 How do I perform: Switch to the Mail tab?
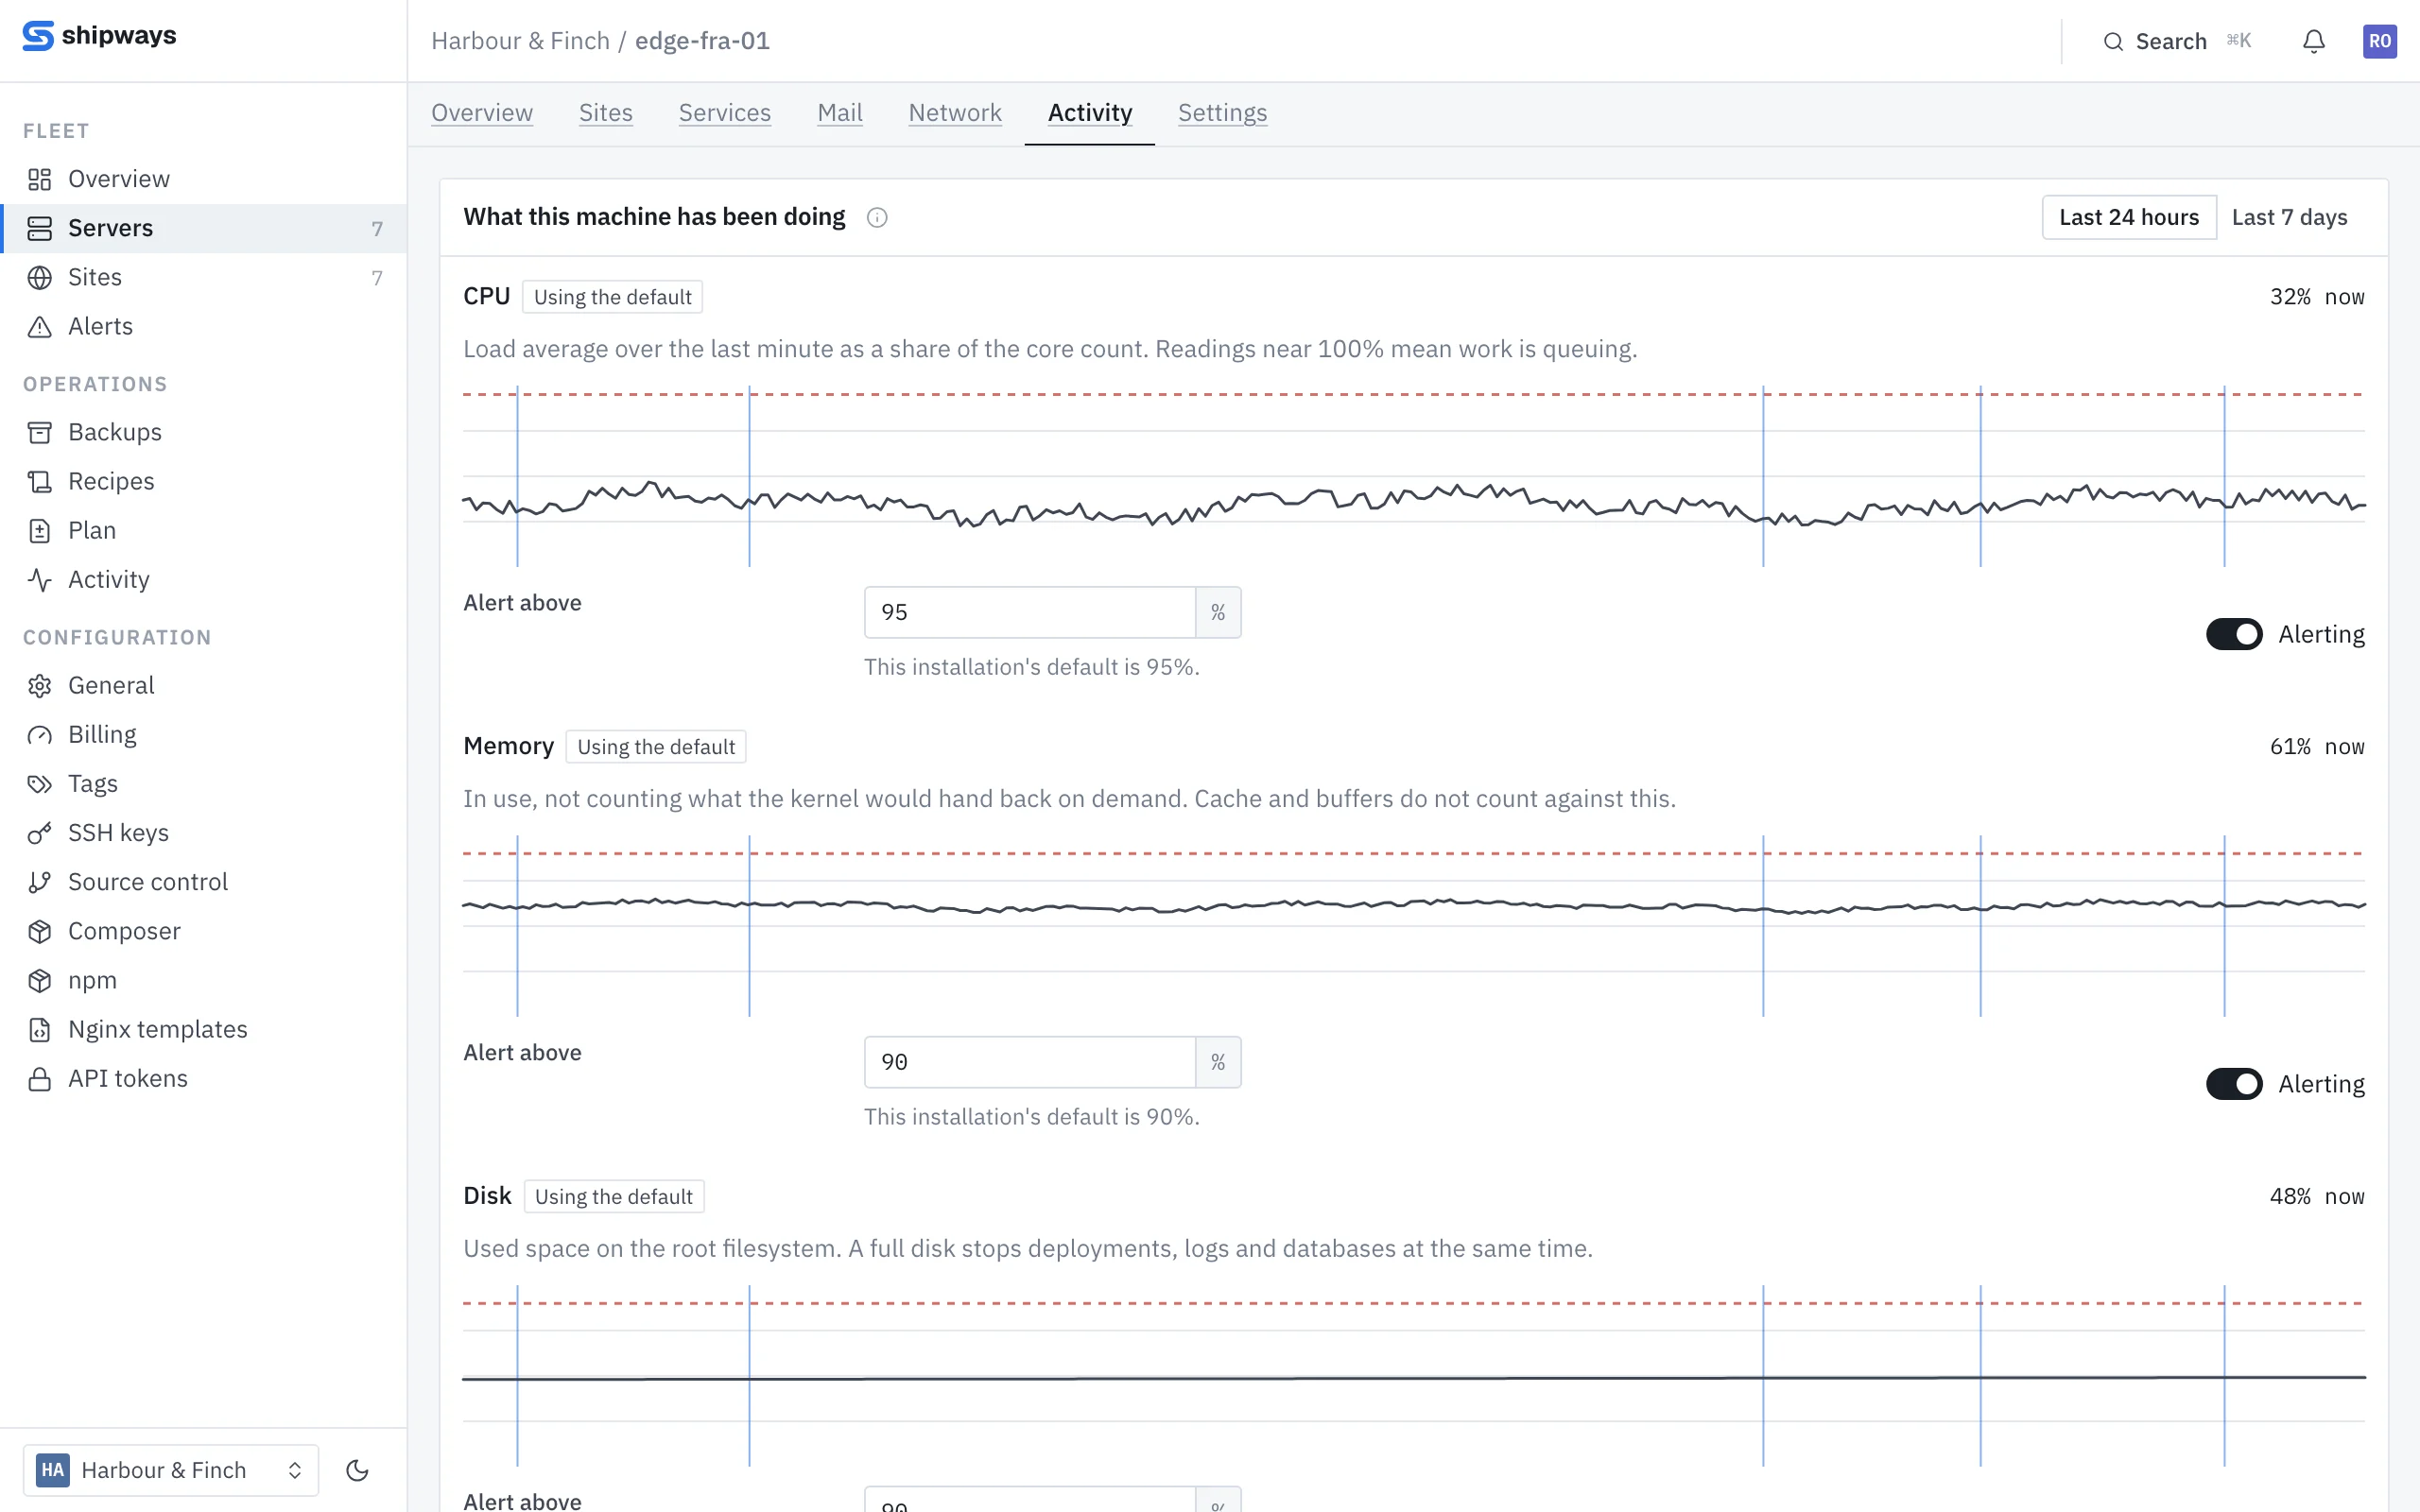click(840, 113)
